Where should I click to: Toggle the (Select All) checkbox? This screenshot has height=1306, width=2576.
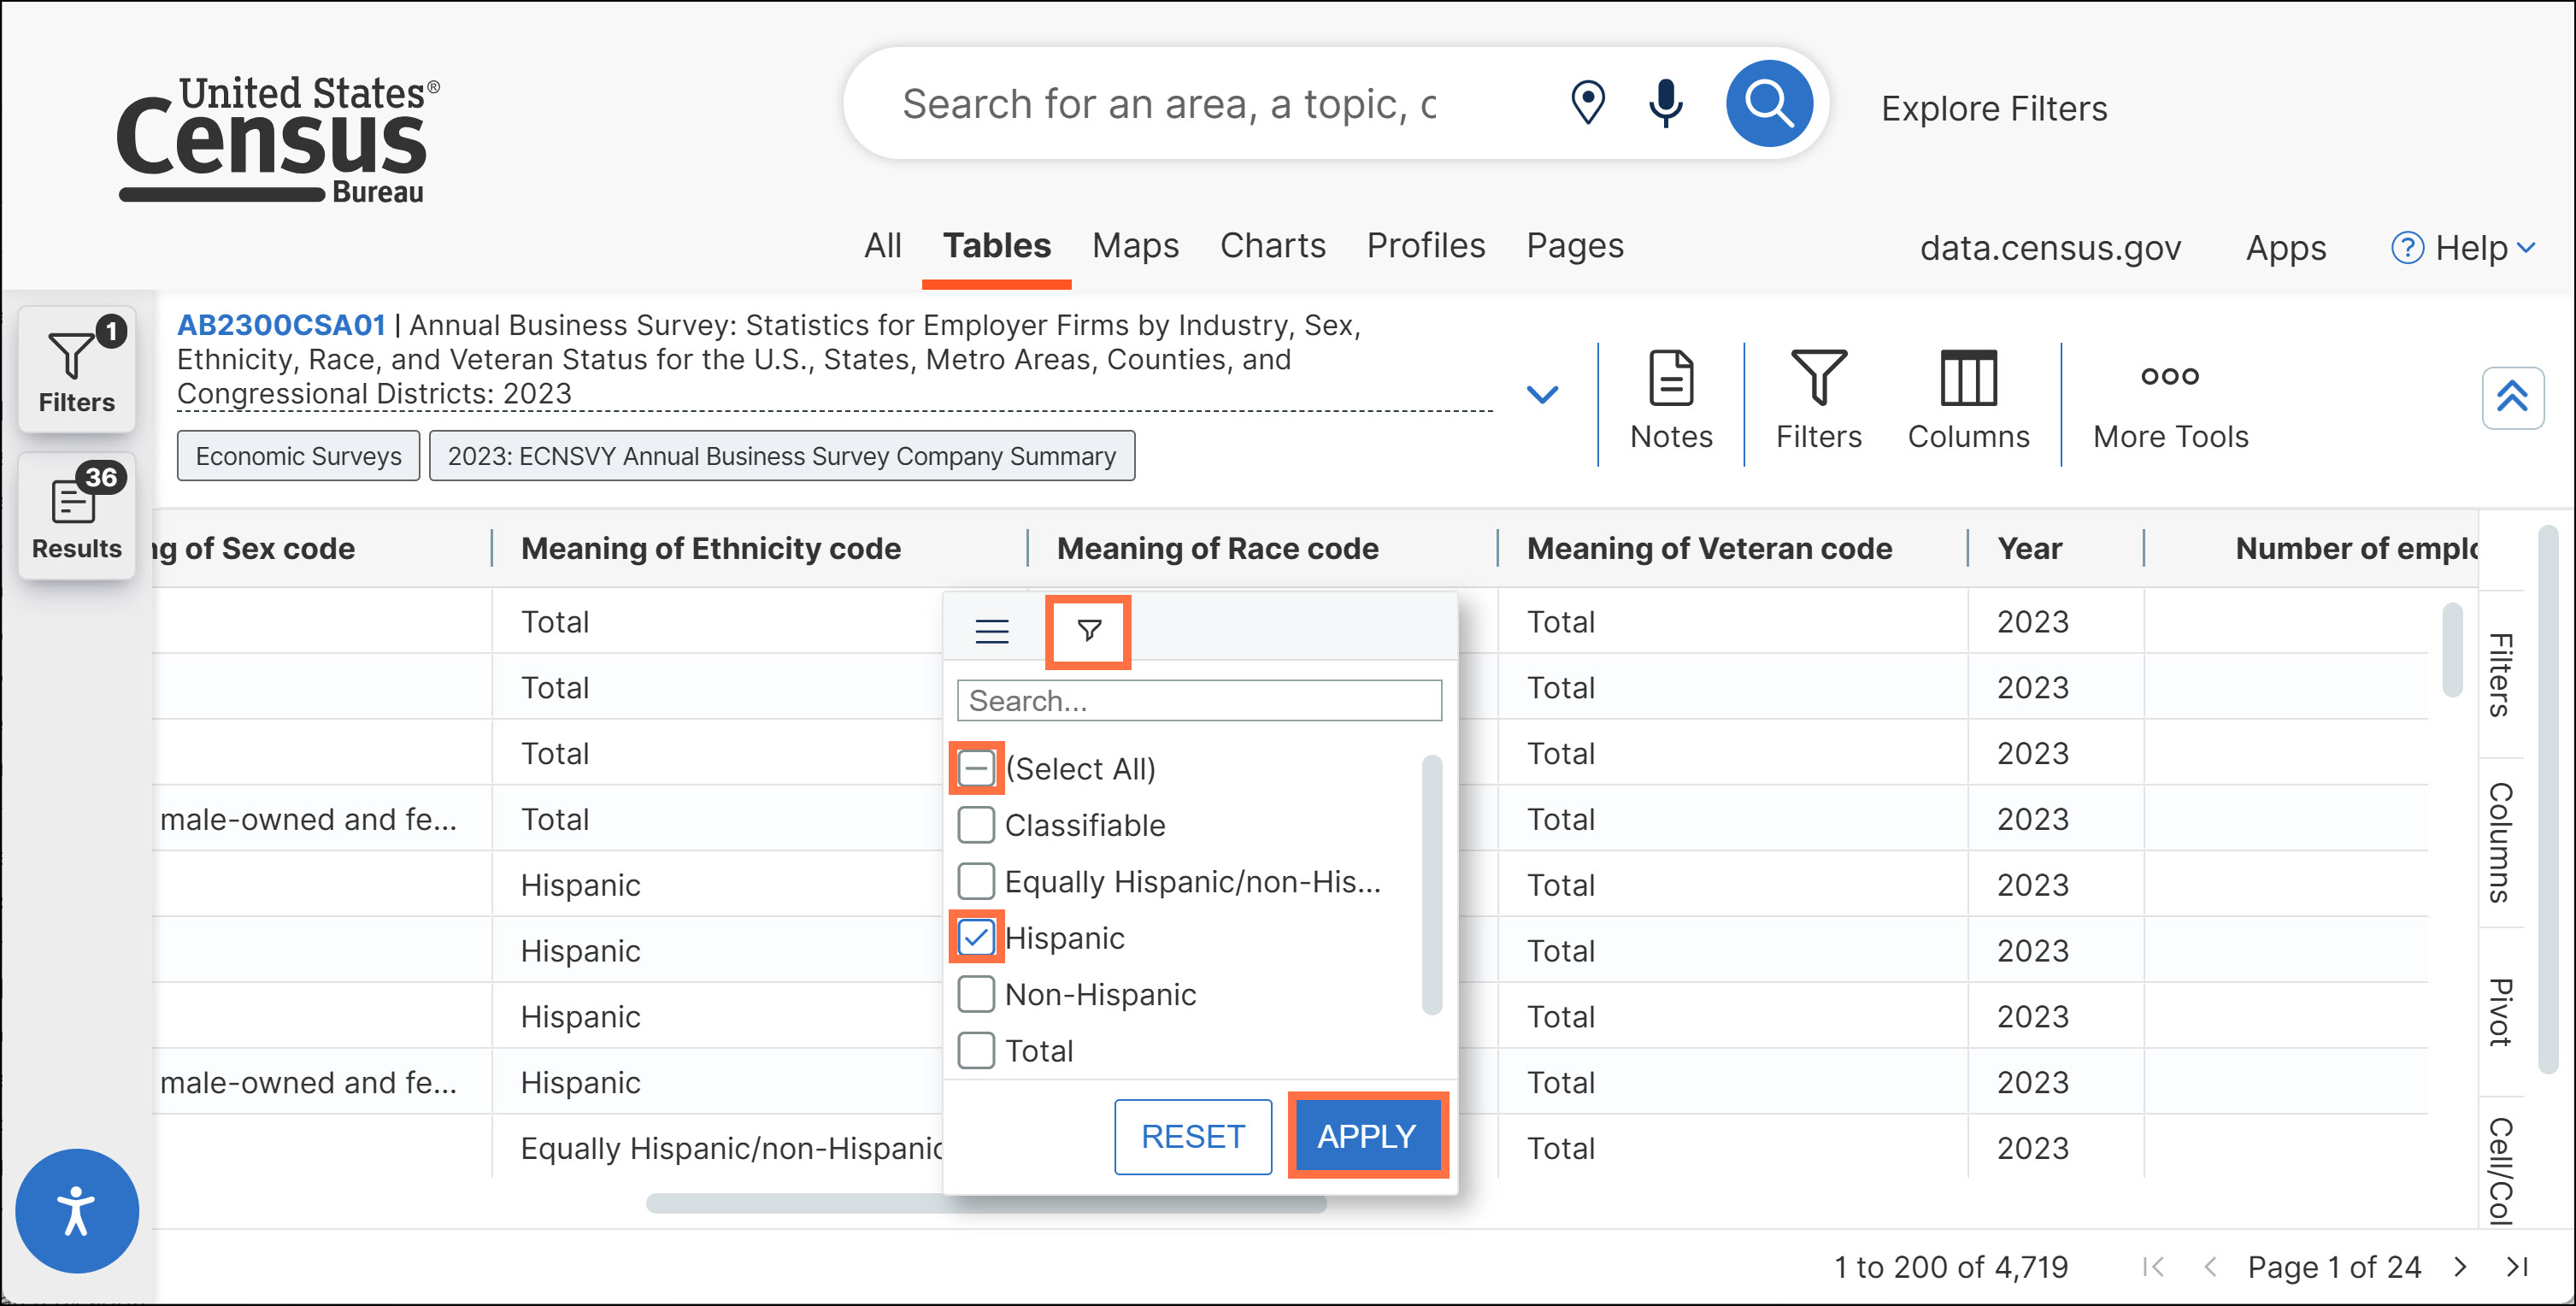pyautogui.click(x=975, y=768)
